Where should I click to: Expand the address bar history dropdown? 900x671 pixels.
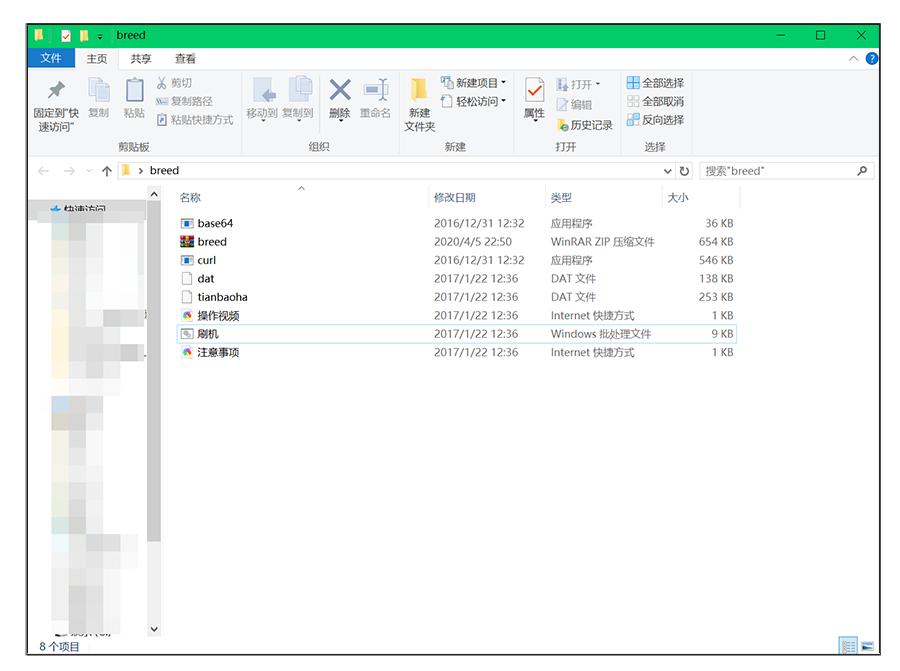[667, 171]
